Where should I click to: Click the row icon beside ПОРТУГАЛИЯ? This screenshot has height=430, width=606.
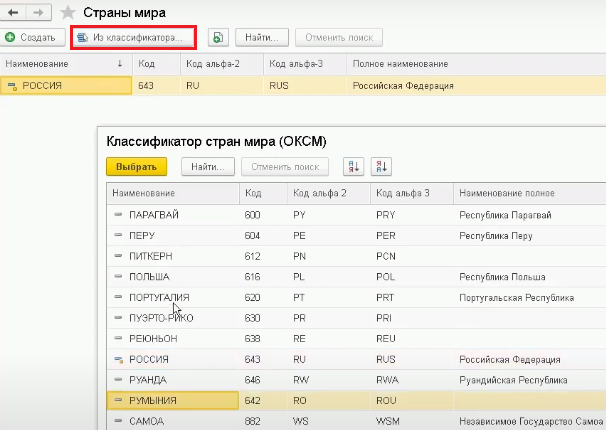coord(118,297)
